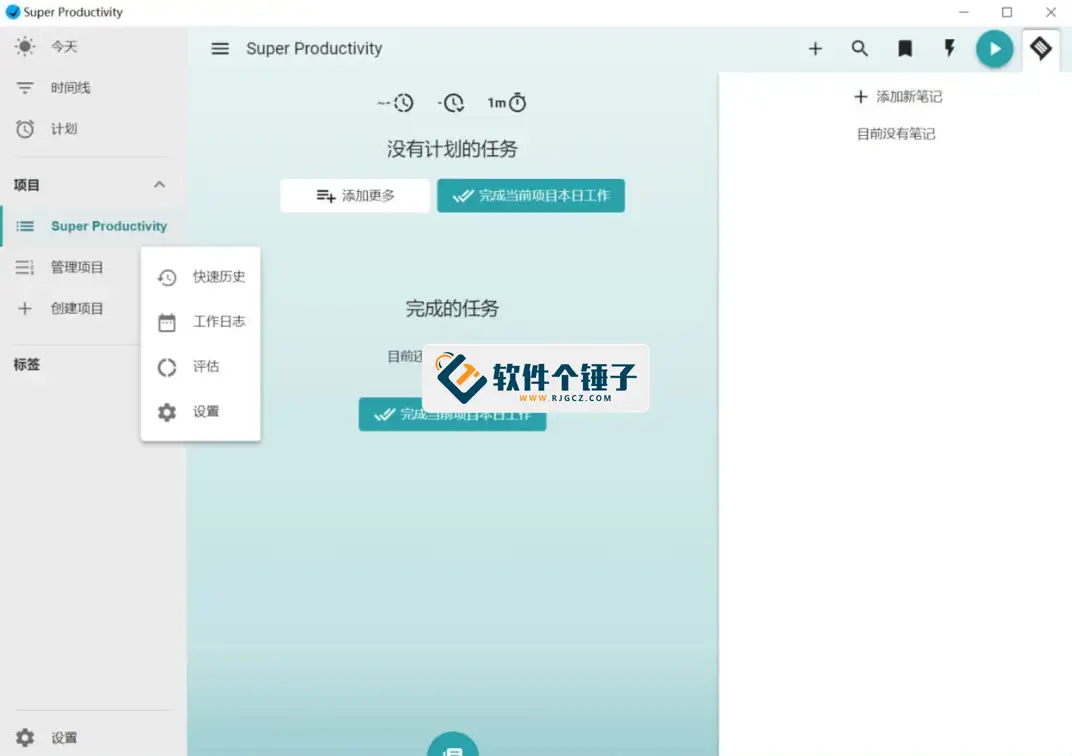Minimize the Super Productivity window
The height and width of the screenshot is (756, 1072).
[x=964, y=12]
